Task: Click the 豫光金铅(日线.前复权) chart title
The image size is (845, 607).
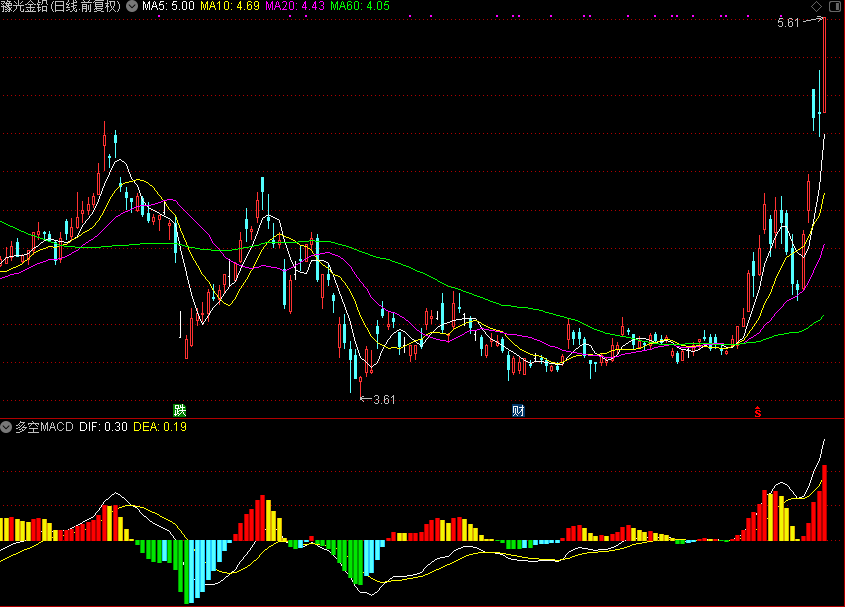Action: [61, 6]
